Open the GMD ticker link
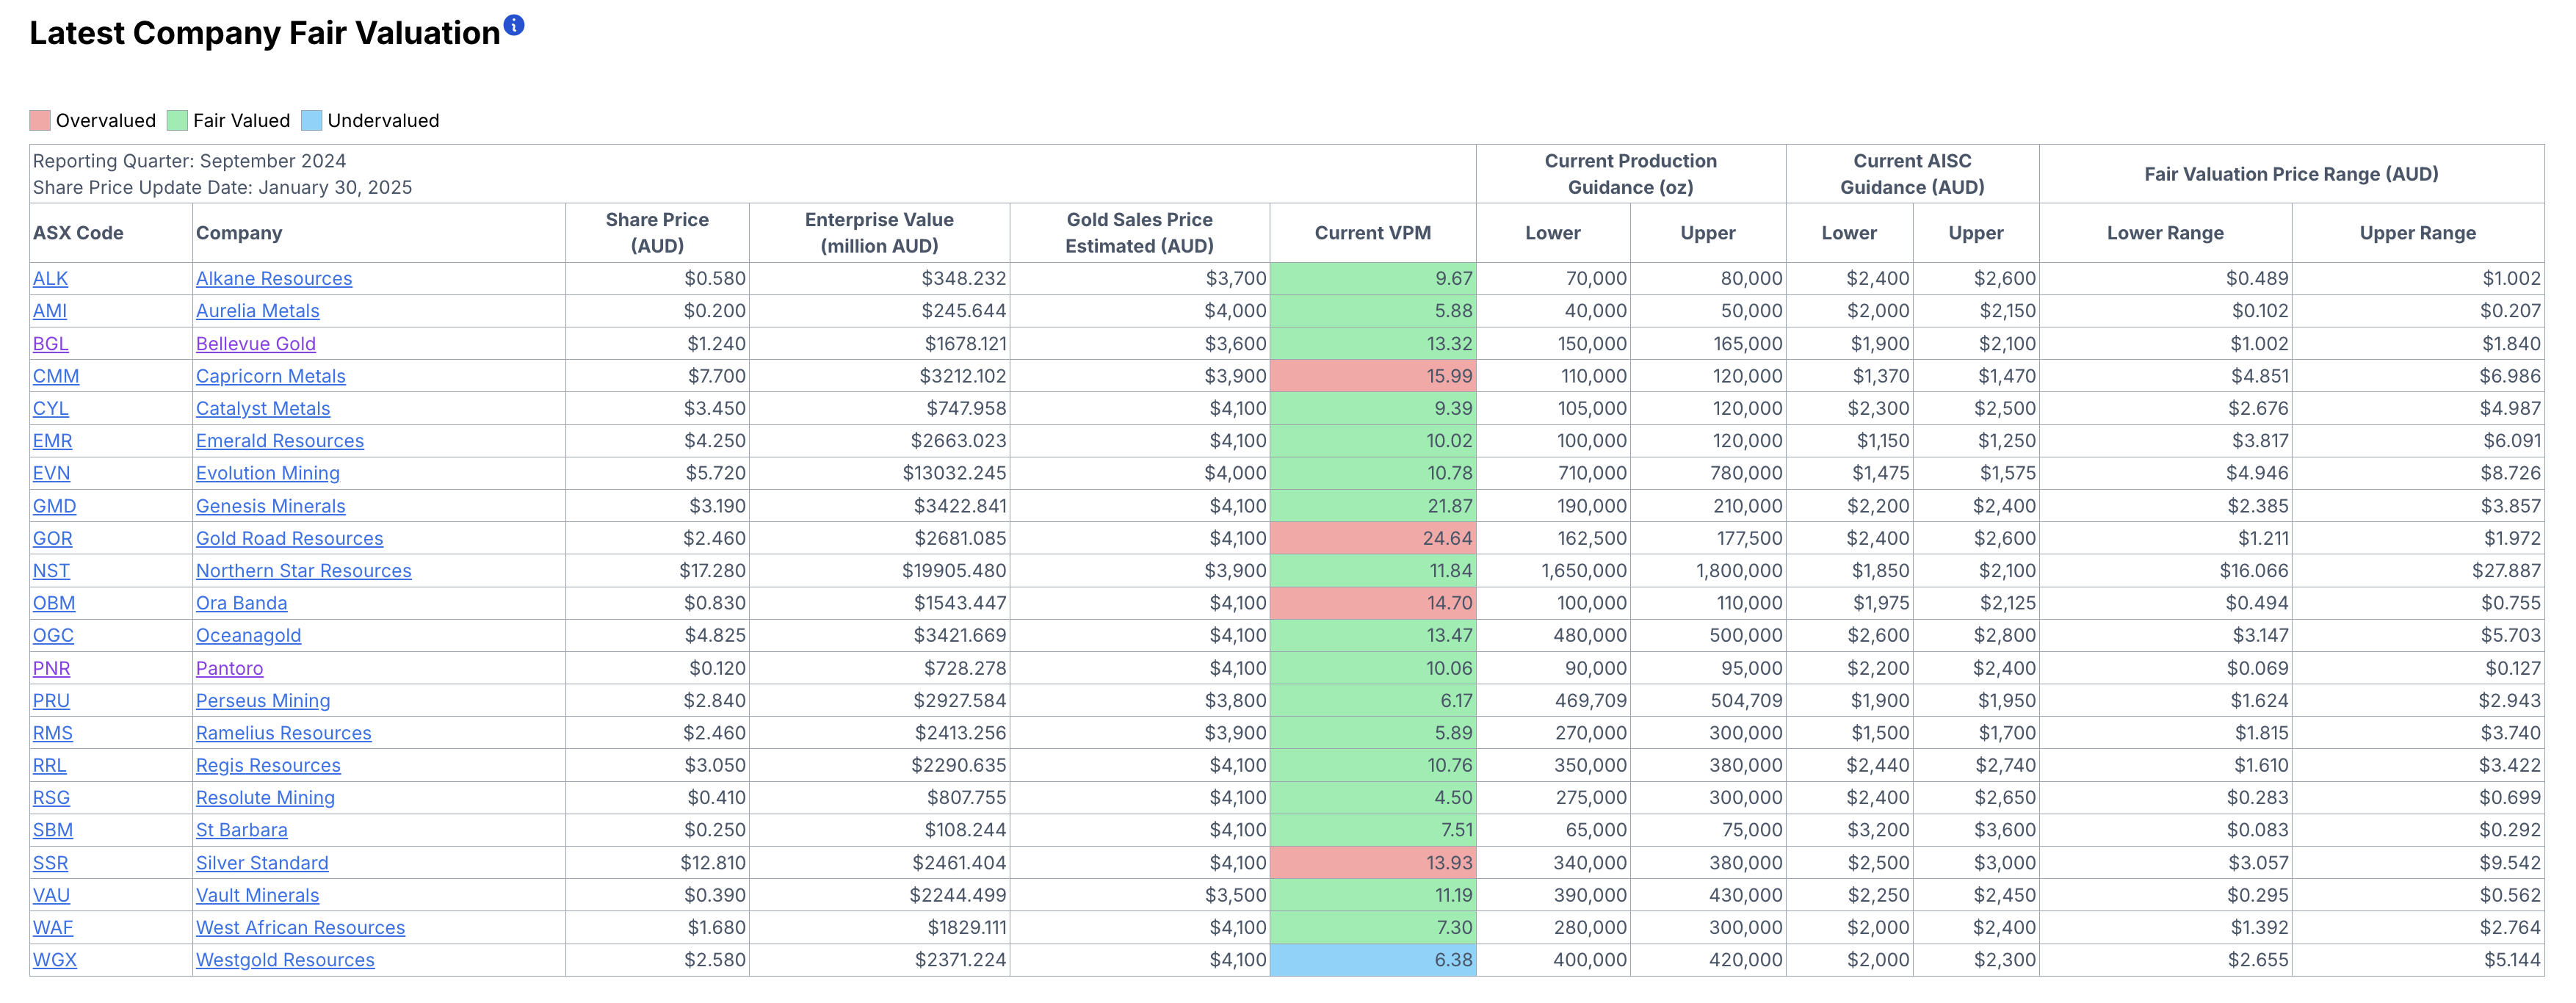The width and height of the screenshot is (2576, 1003). pyautogui.click(x=54, y=506)
